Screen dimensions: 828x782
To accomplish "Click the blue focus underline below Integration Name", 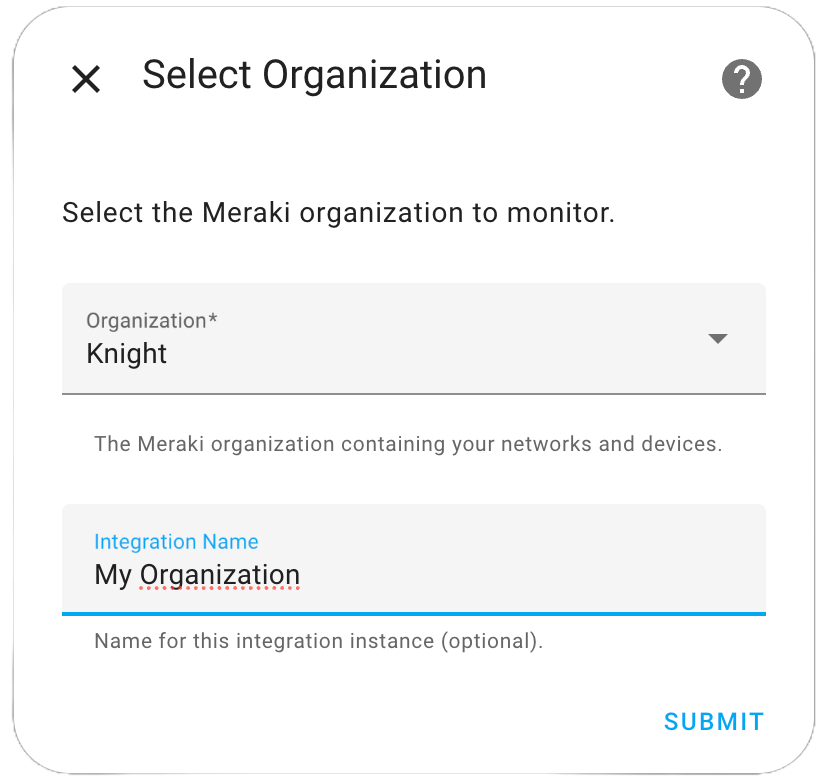I will tap(413, 614).
